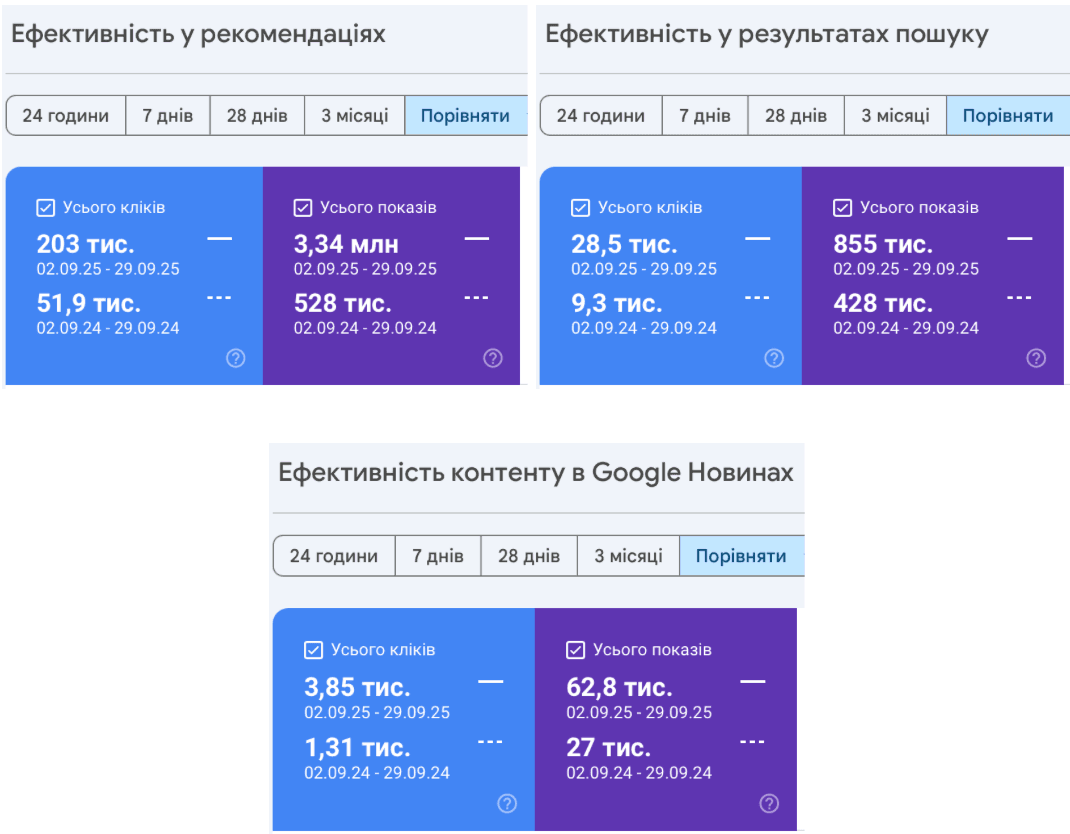Screen dimensions: 1070x834
Task: Toggle 'Усього кліків' checkbox in Google News panel
Action: 313,650
